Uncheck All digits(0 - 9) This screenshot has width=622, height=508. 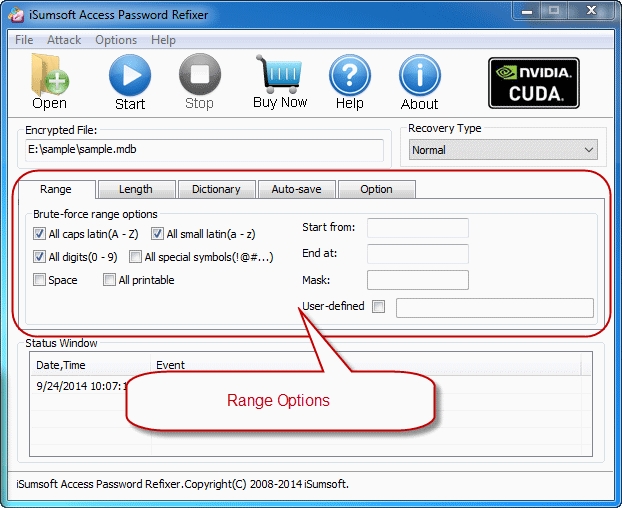tap(39, 257)
